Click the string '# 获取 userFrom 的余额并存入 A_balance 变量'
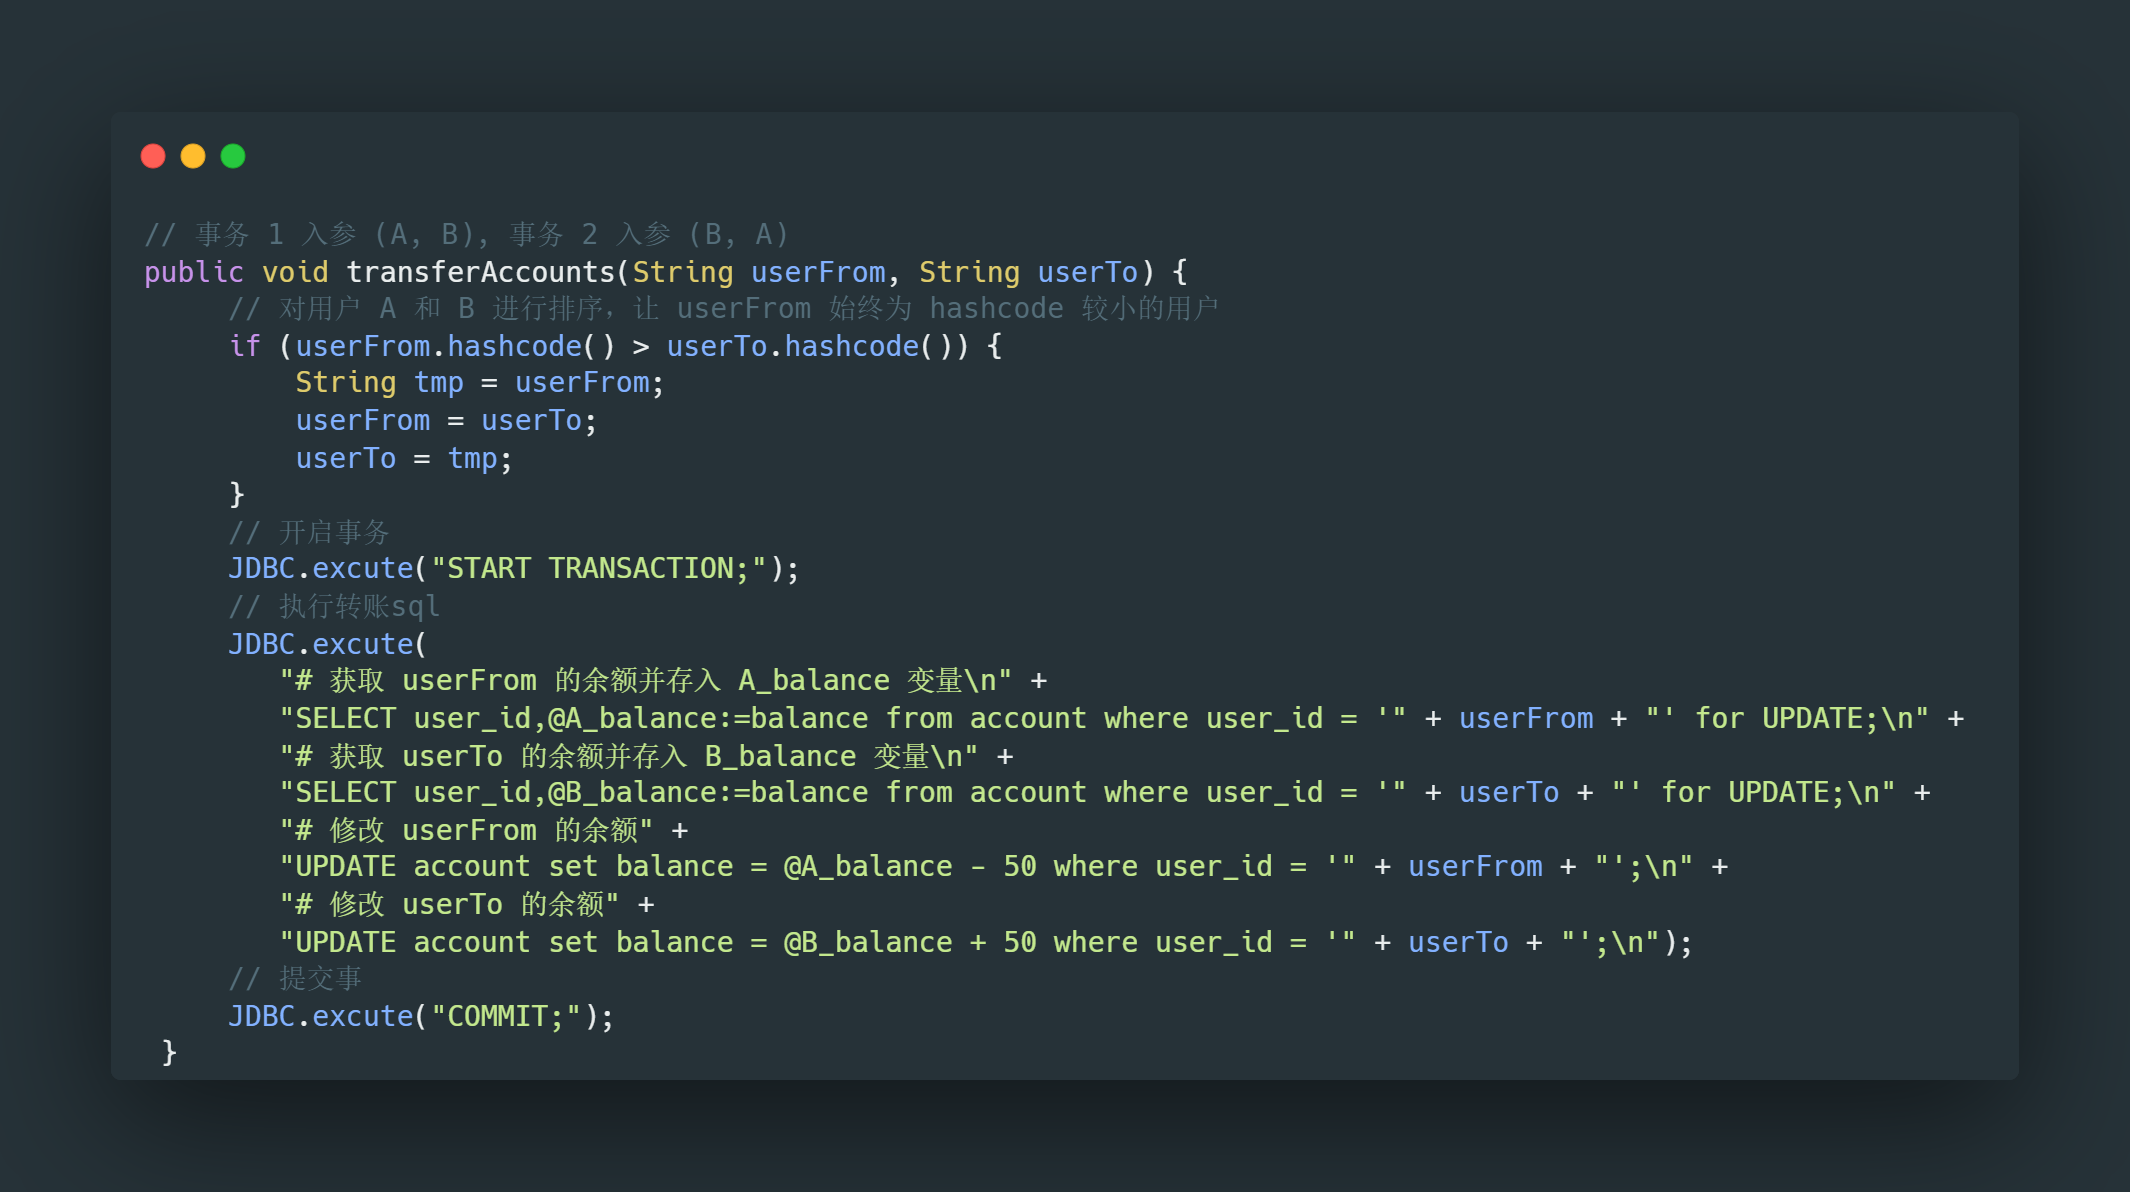This screenshot has height=1192, width=2130. 646,681
